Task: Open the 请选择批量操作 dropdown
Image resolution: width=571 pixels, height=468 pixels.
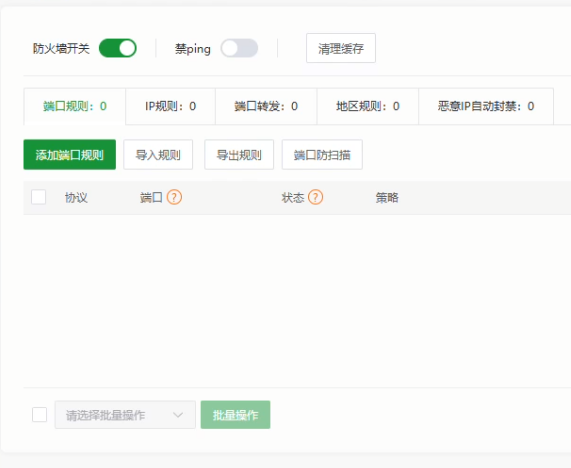Action: 125,415
